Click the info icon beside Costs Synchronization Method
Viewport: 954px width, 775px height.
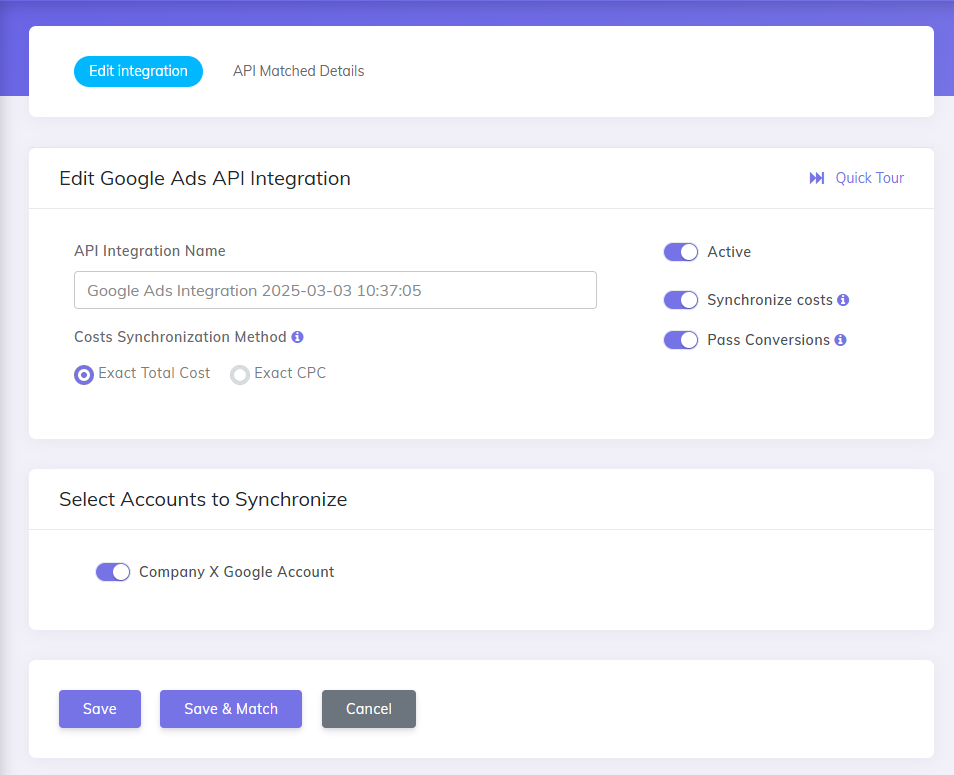296,338
